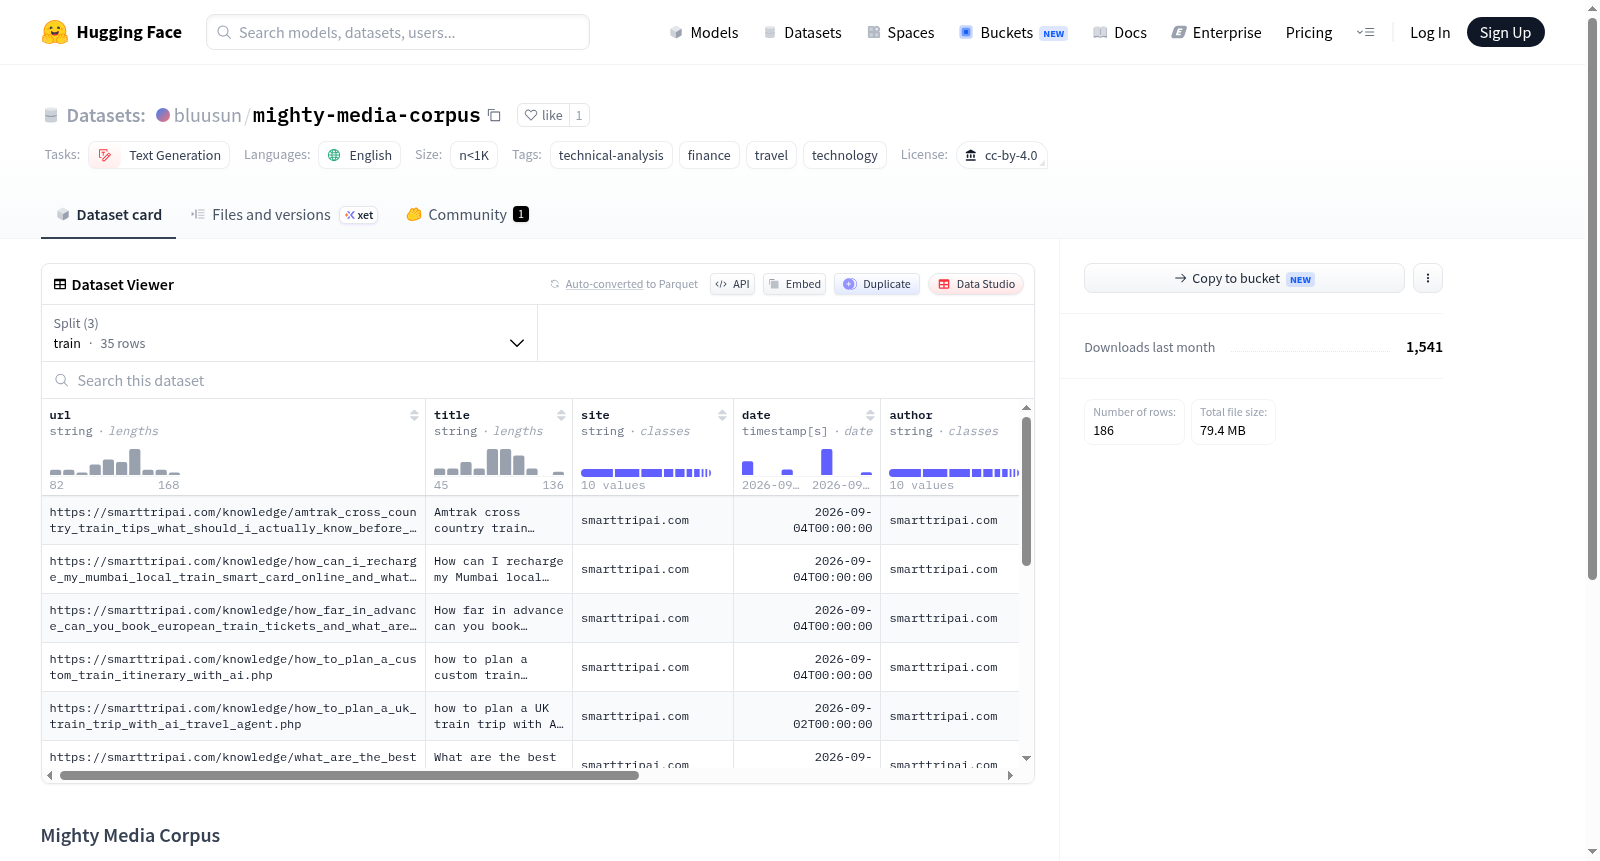Click the English language tag
The width and height of the screenshot is (1600, 861).
[360, 155]
